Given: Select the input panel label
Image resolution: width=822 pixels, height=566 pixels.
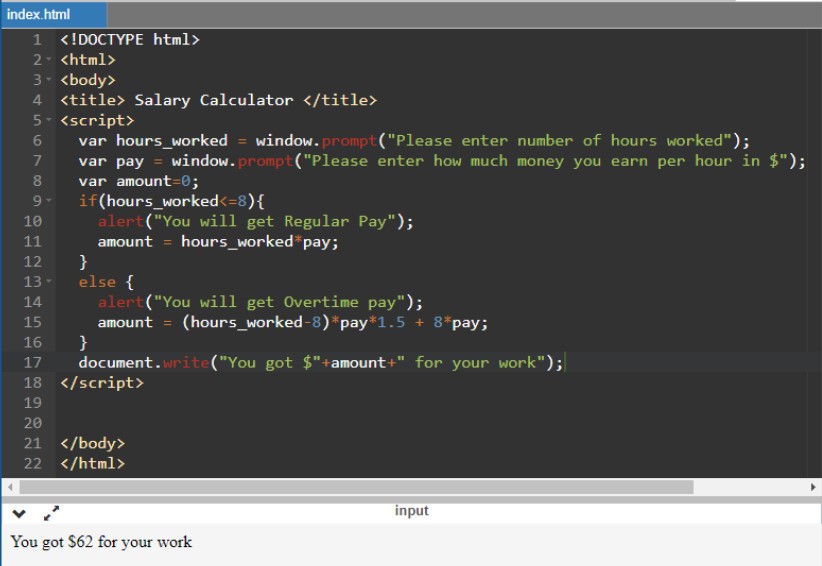Looking at the screenshot, I should (x=411, y=511).
